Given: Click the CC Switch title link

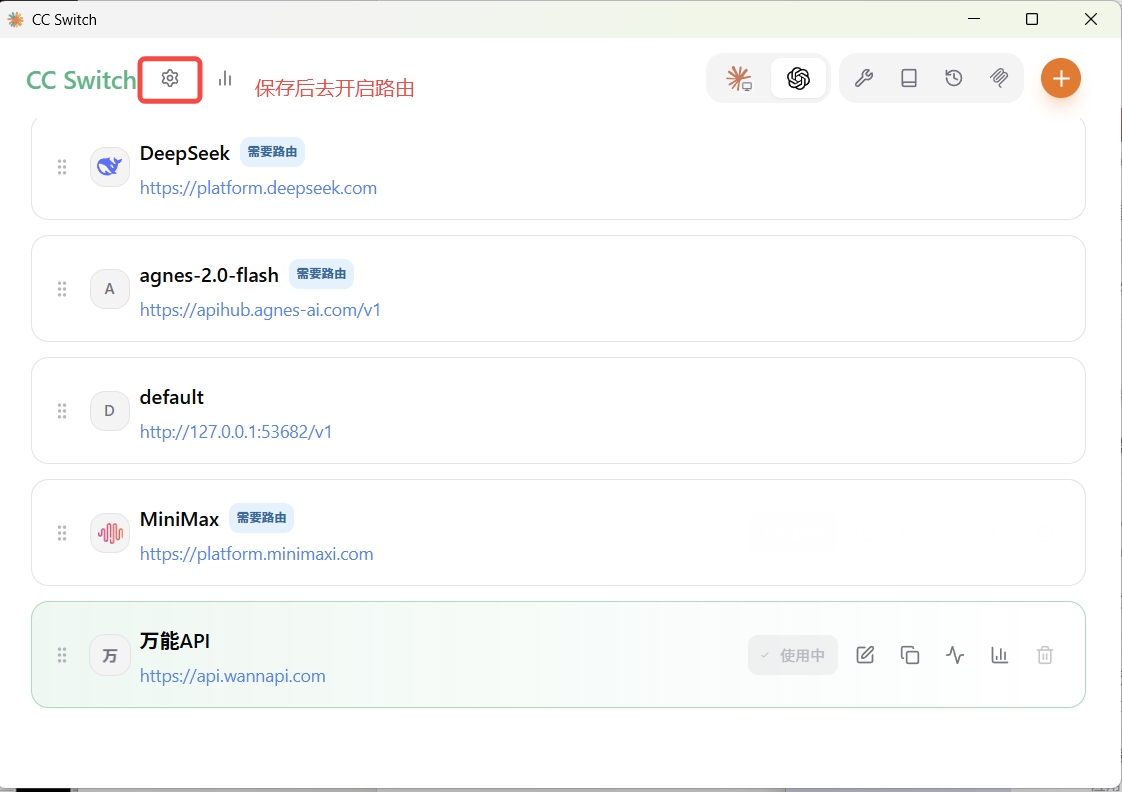Looking at the screenshot, I should (81, 79).
